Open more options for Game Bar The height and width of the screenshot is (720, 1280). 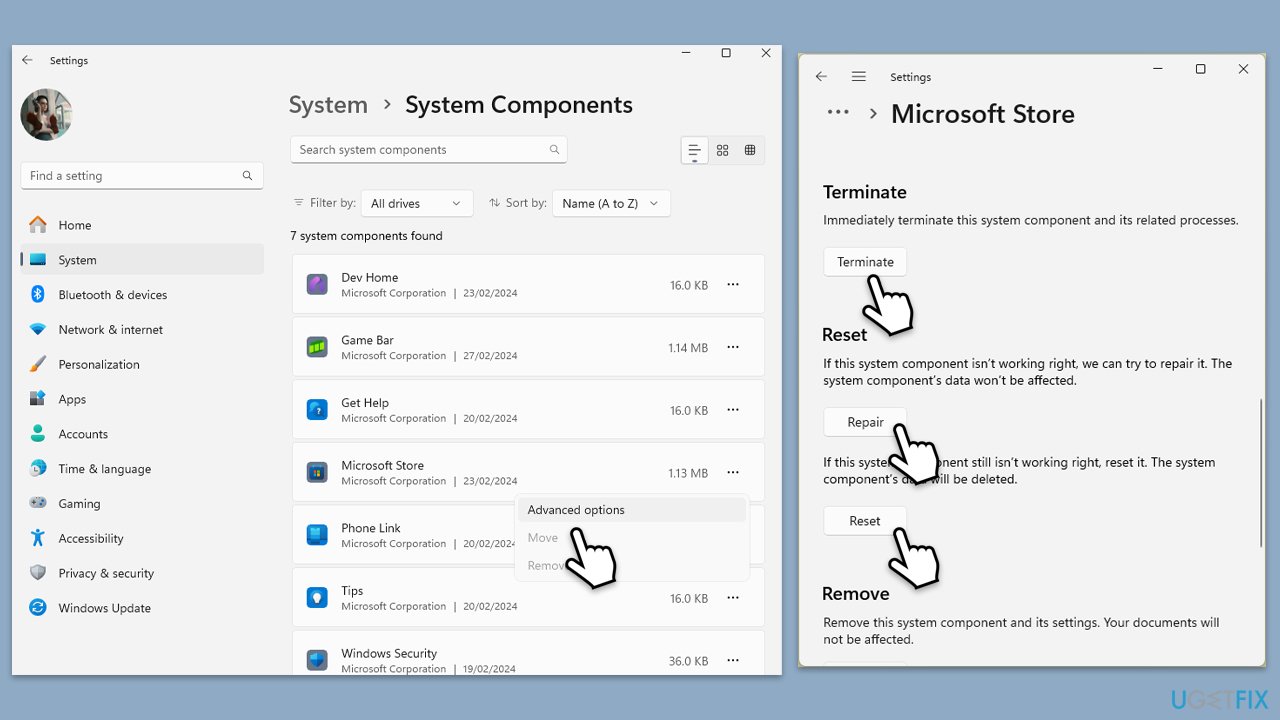[733, 347]
